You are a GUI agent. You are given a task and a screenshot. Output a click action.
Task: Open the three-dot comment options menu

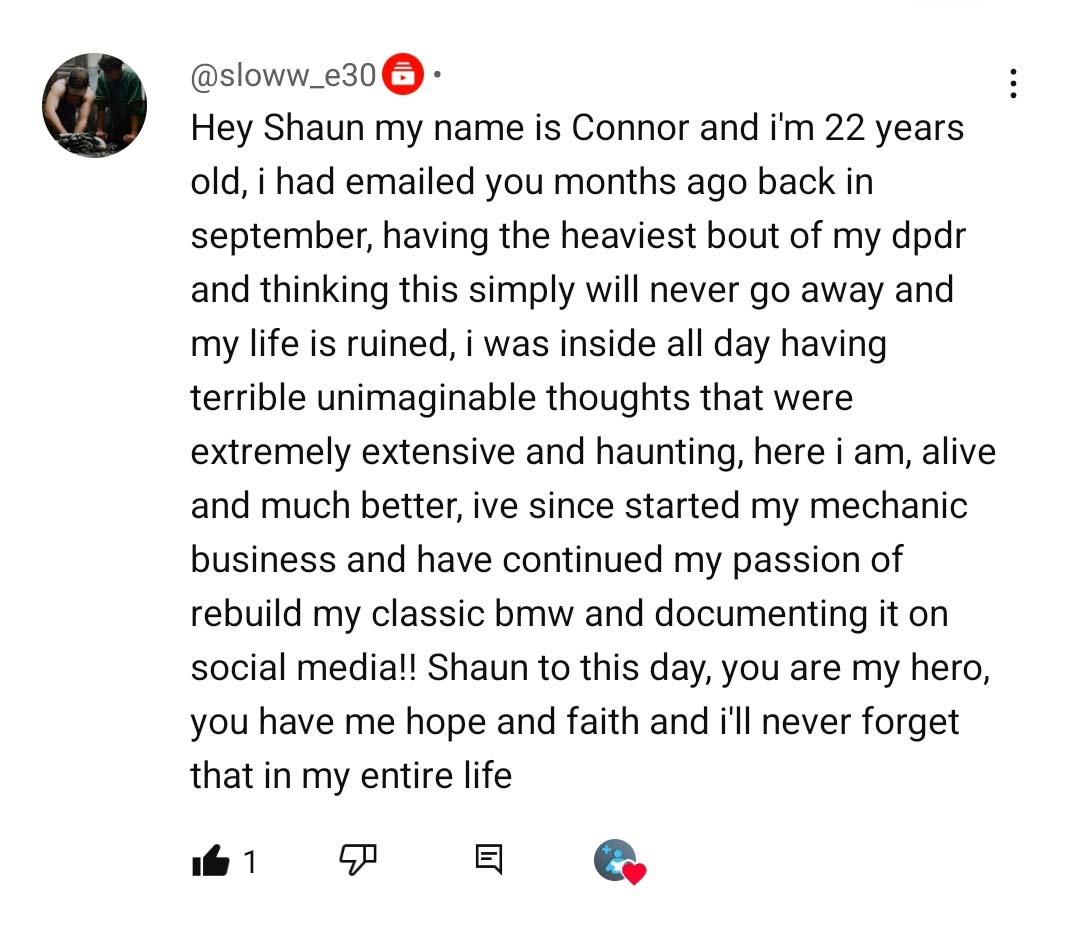pyautogui.click(x=1013, y=83)
